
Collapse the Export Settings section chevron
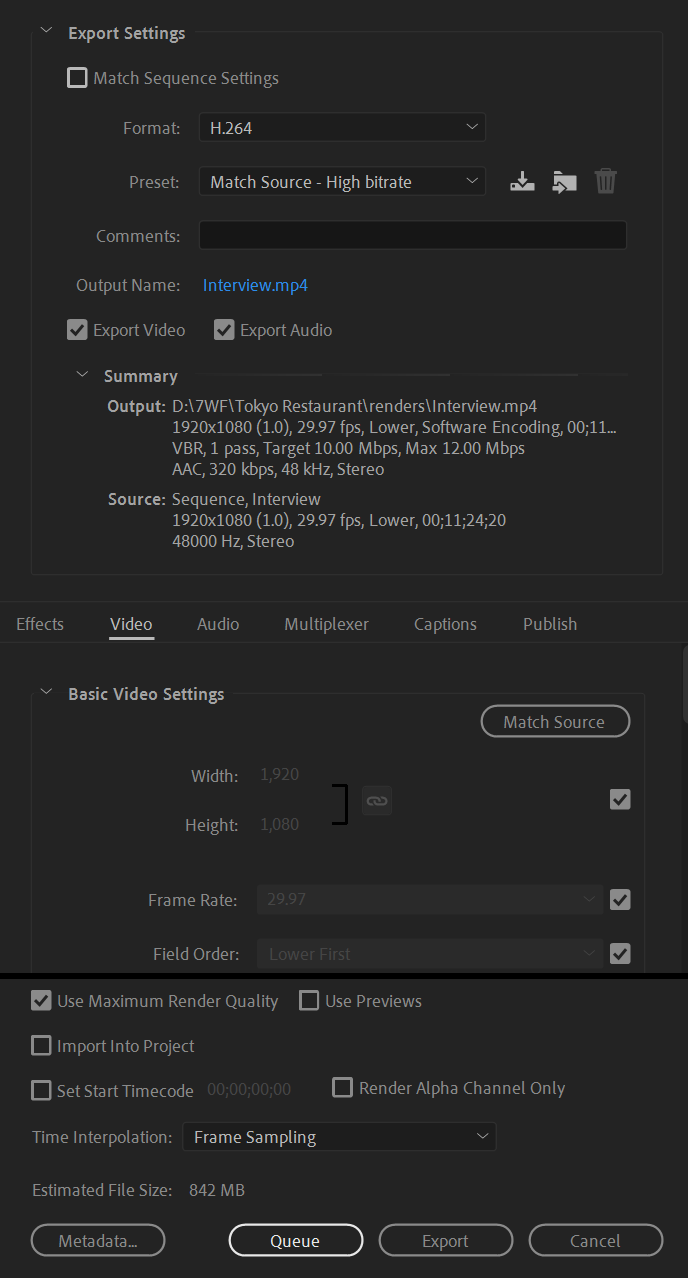pyautogui.click(x=45, y=32)
